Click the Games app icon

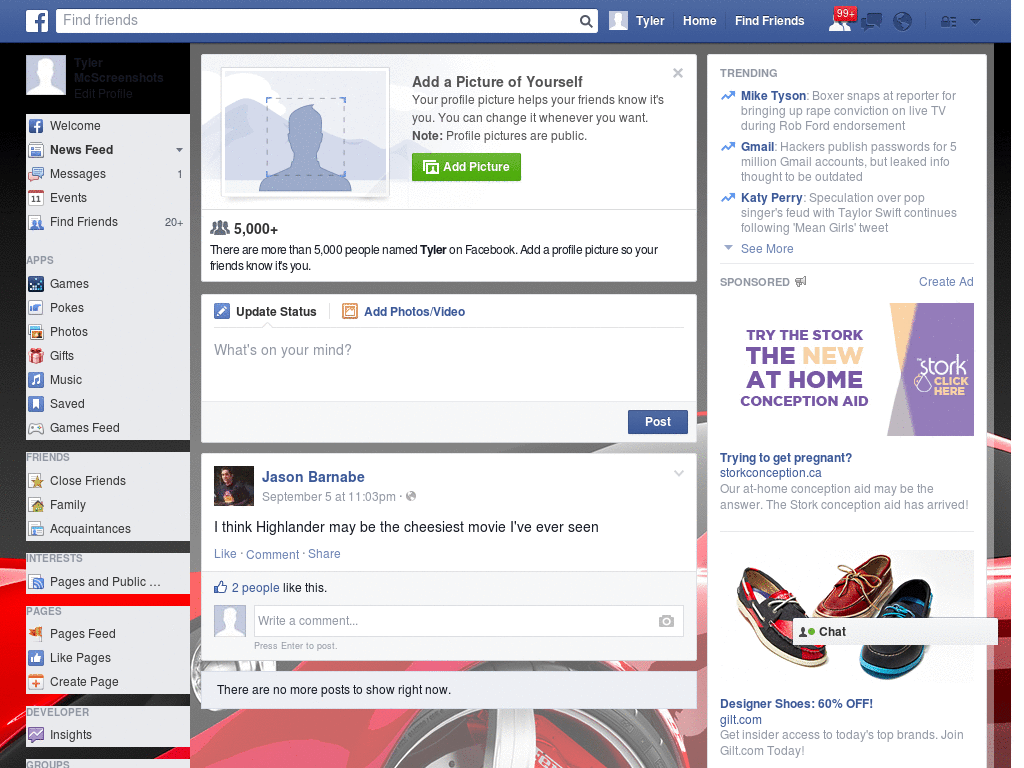point(36,284)
